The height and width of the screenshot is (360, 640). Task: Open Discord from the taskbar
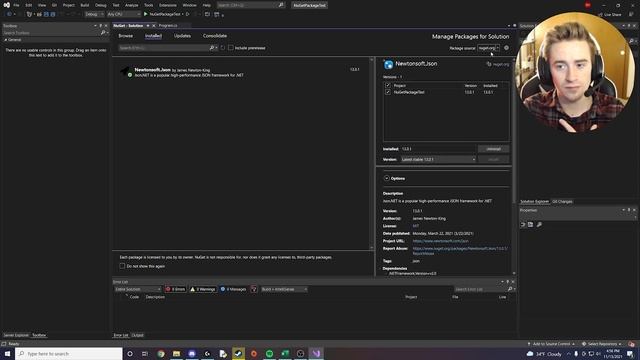point(192,353)
